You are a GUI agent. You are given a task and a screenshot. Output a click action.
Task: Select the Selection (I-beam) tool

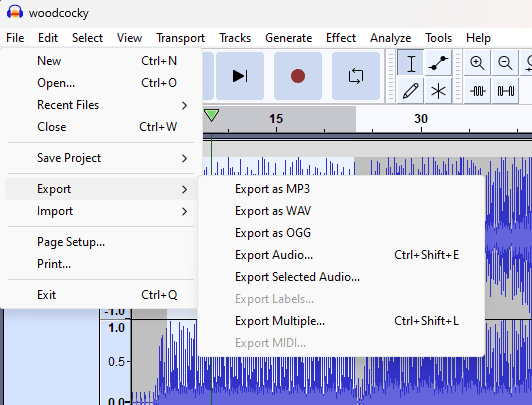point(411,63)
